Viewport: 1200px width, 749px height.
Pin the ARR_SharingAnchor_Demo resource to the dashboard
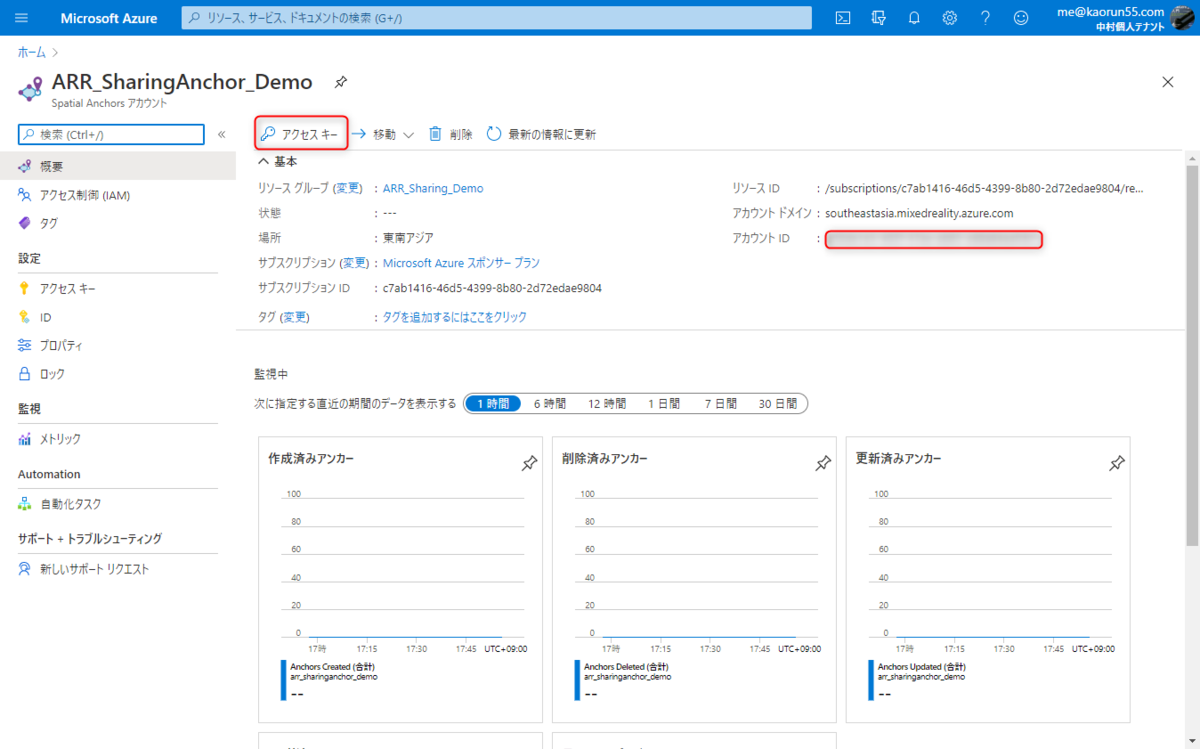point(341,82)
